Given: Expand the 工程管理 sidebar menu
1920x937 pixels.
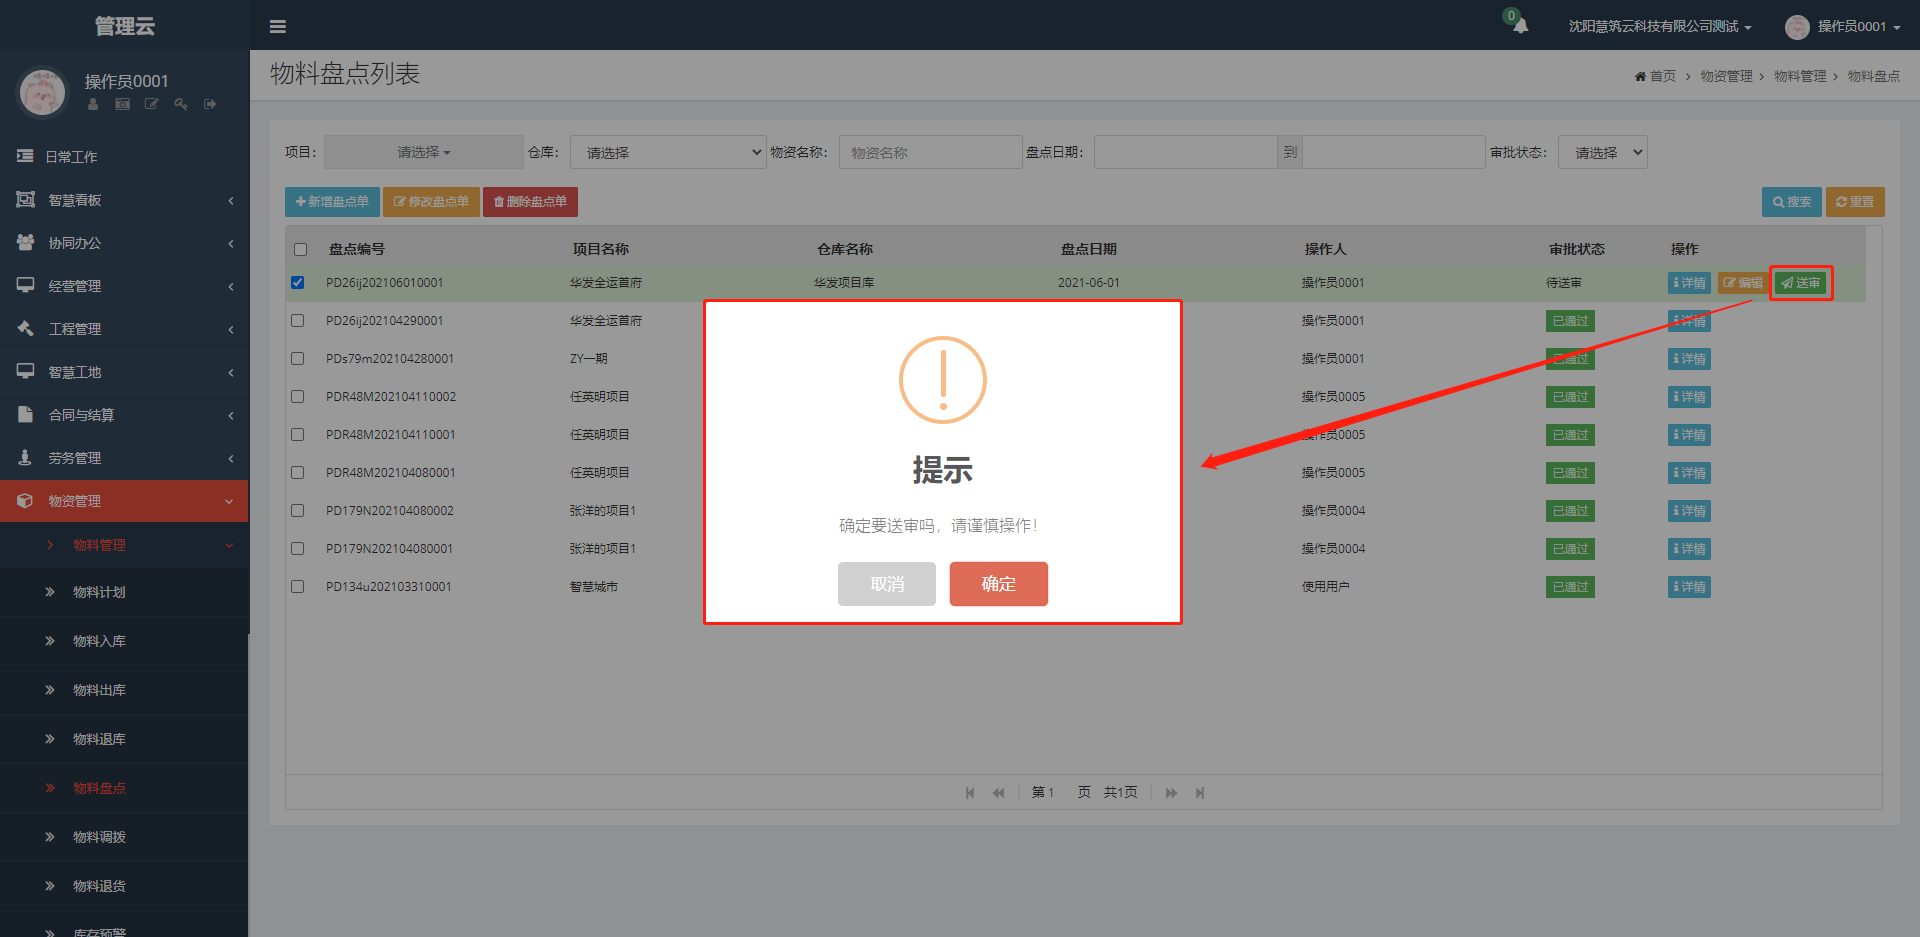Looking at the screenshot, I should [x=124, y=329].
